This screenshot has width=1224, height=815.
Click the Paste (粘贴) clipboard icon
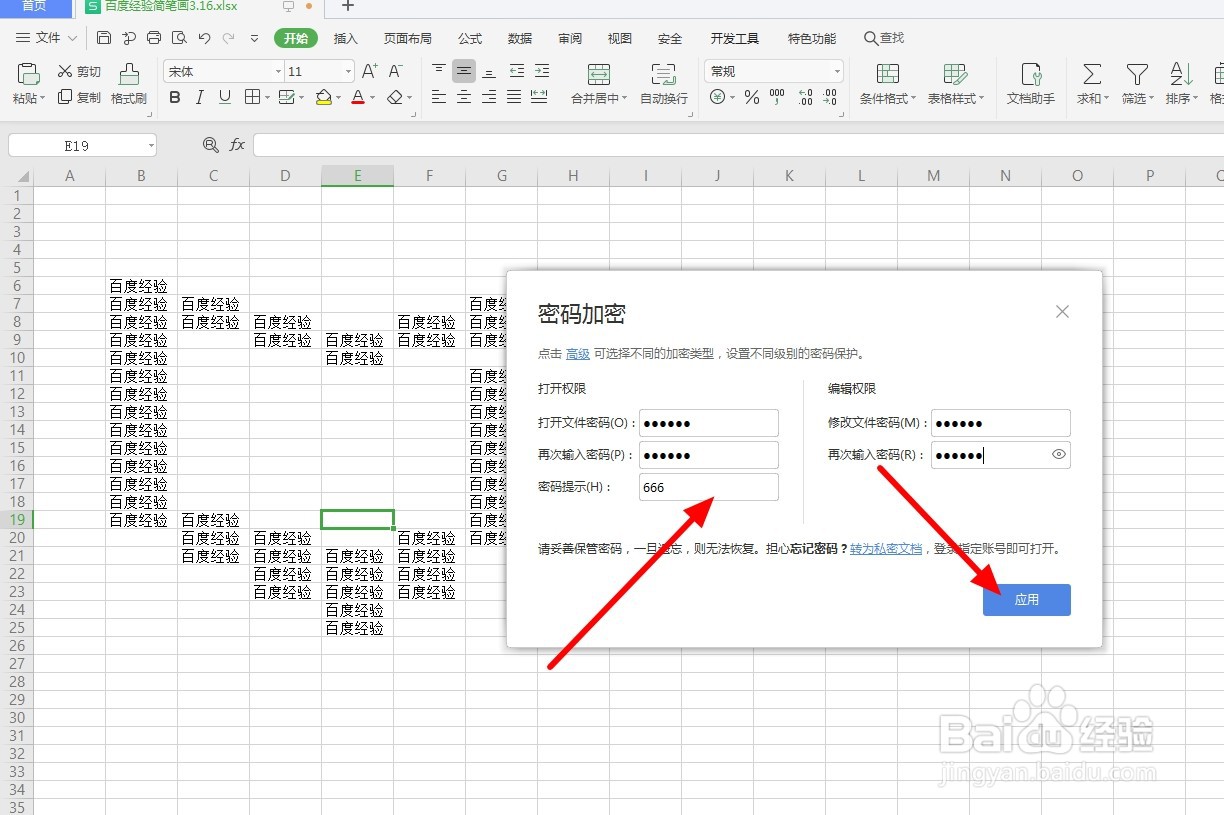(x=28, y=74)
